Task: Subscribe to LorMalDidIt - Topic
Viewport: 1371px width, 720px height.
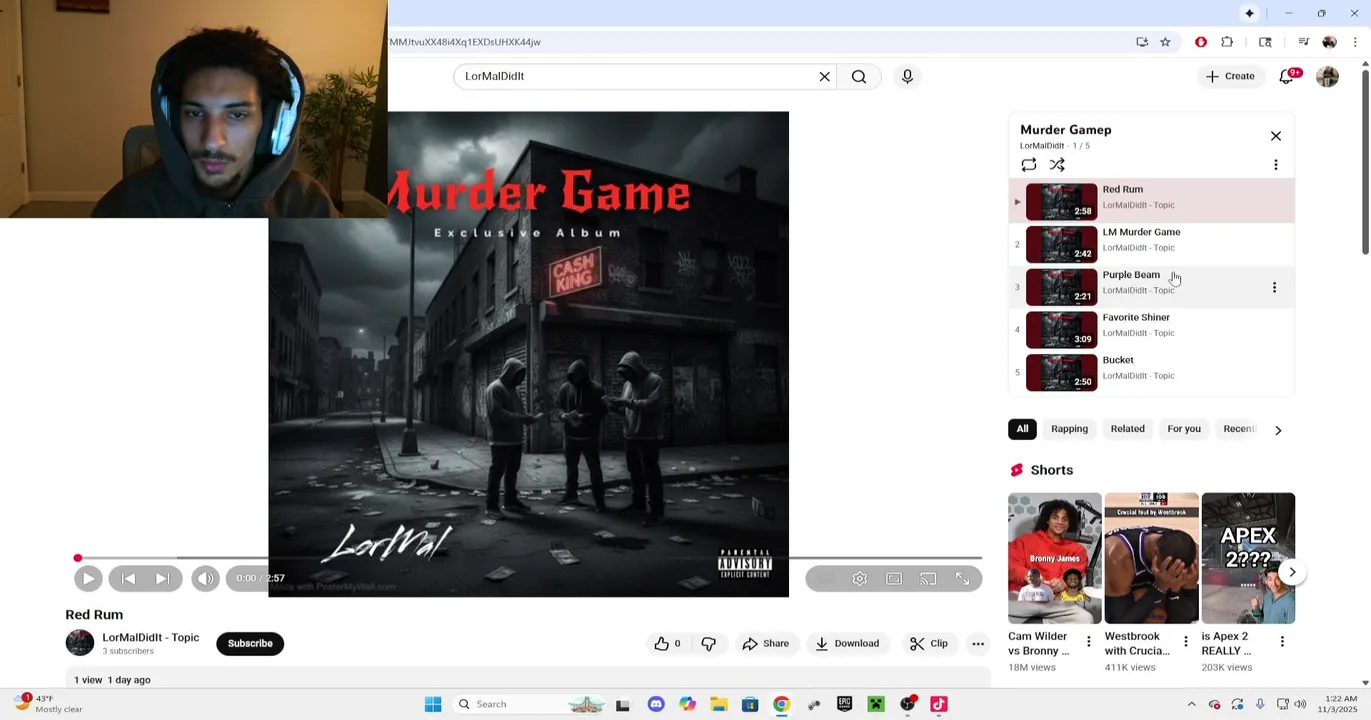Action: (x=250, y=643)
